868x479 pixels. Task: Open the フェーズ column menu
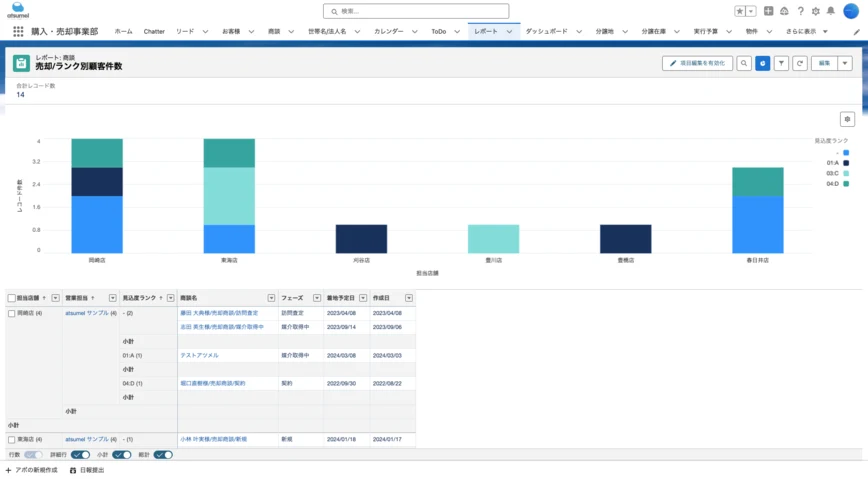pos(317,298)
